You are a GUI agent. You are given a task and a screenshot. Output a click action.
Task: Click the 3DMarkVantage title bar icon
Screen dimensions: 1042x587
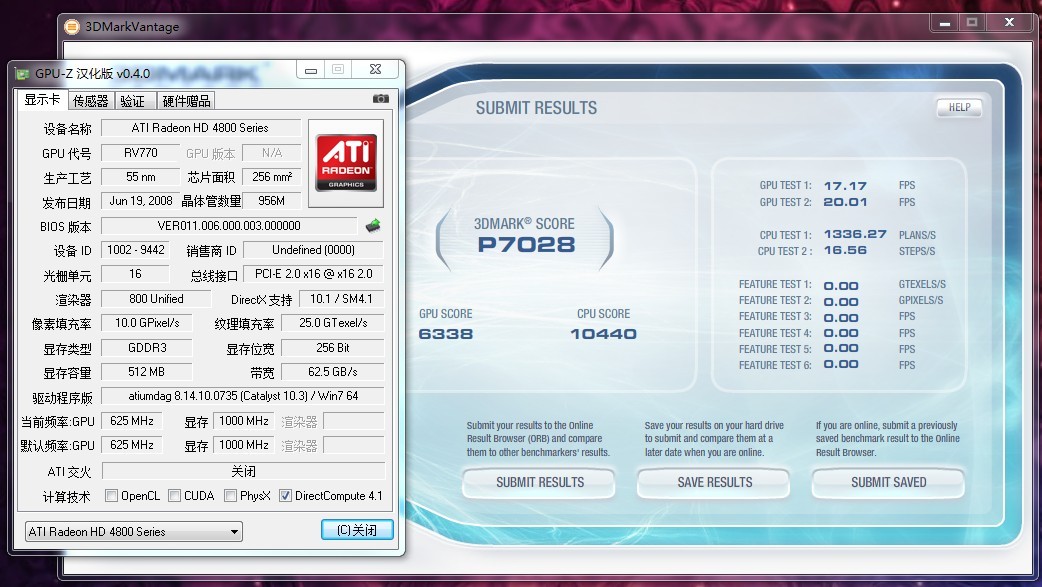pyautogui.click(x=72, y=27)
